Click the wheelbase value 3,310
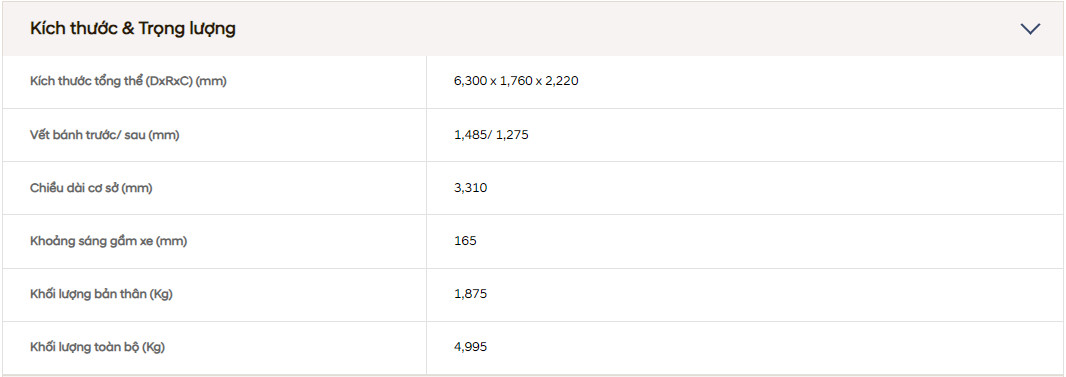Image resolution: width=1066 pixels, height=377 pixels. coord(470,188)
